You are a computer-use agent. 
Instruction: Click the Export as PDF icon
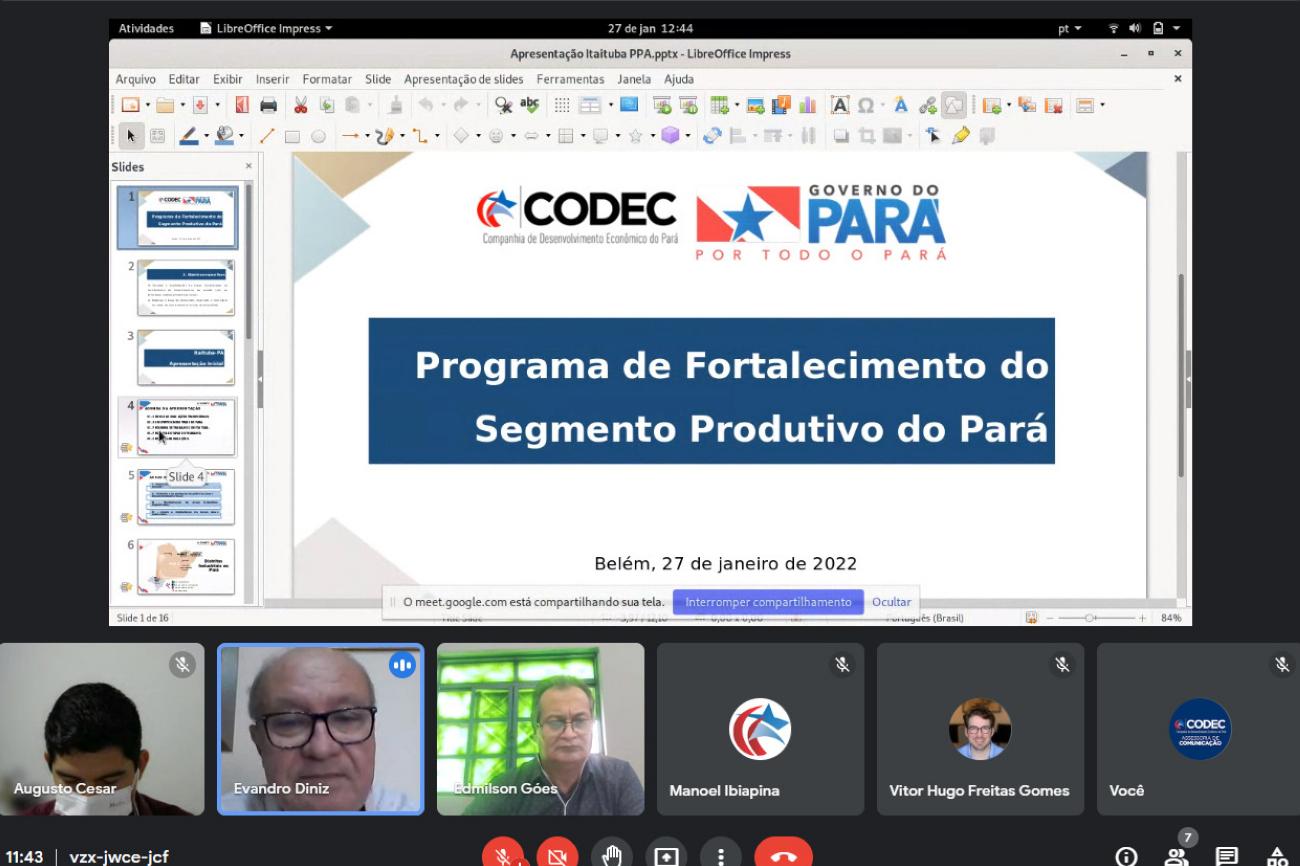coord(242,105)
